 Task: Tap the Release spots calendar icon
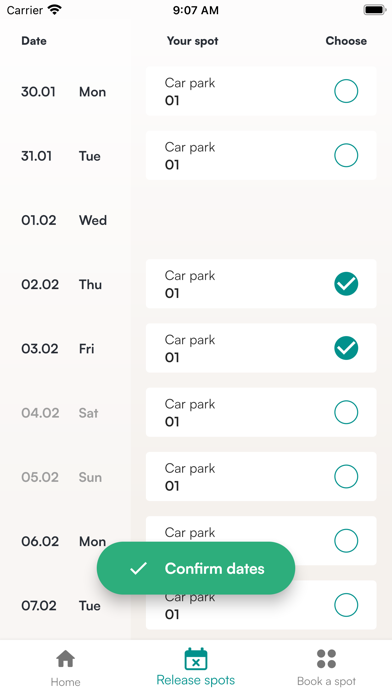click(x=196, y=659)
